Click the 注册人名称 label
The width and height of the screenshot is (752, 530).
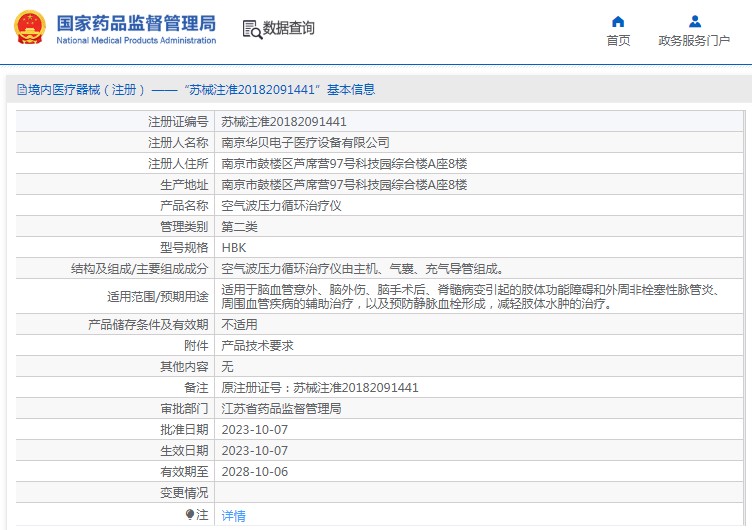click(178, 143)
